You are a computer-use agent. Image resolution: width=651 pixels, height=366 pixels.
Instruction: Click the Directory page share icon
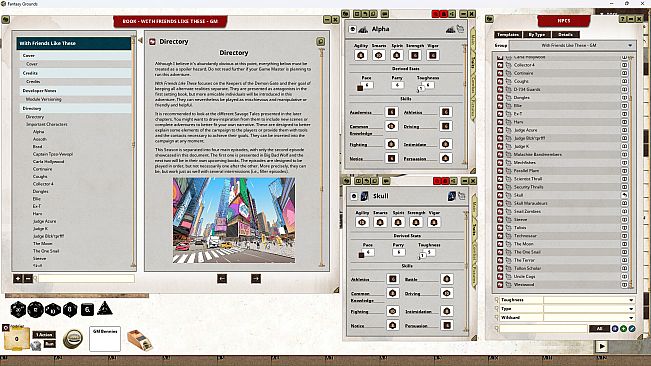point(320,41)
